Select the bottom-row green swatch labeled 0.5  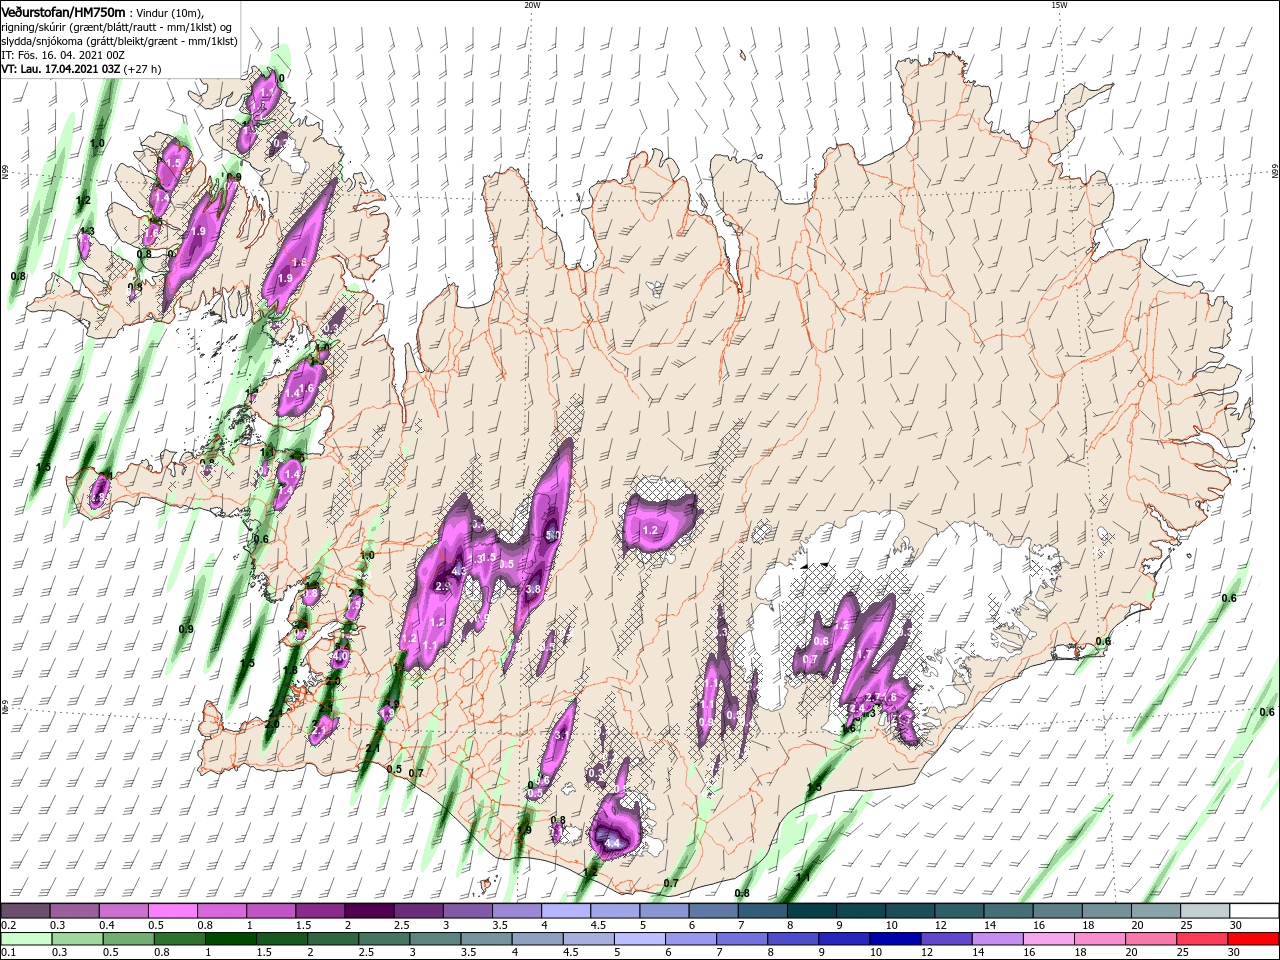tap(130, 939)
